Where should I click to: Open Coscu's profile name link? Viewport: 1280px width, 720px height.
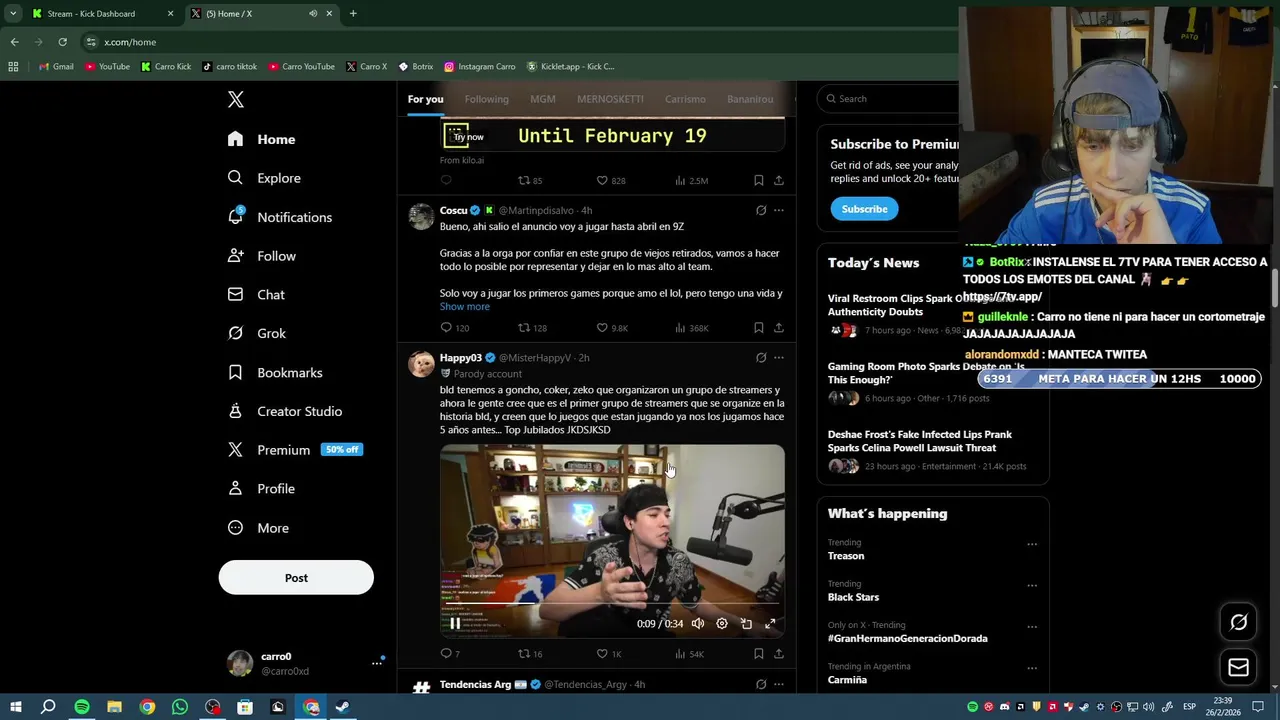pos(453,210)
